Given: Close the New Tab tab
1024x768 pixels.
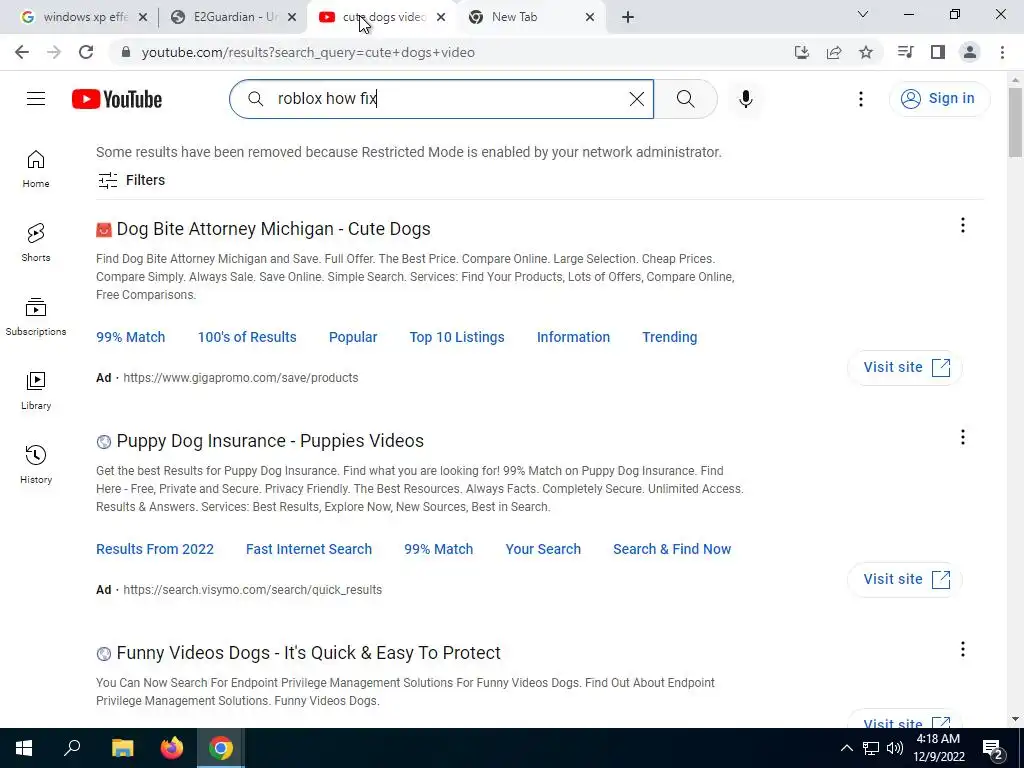Looking at the screenshot, I should click(590, 17).
